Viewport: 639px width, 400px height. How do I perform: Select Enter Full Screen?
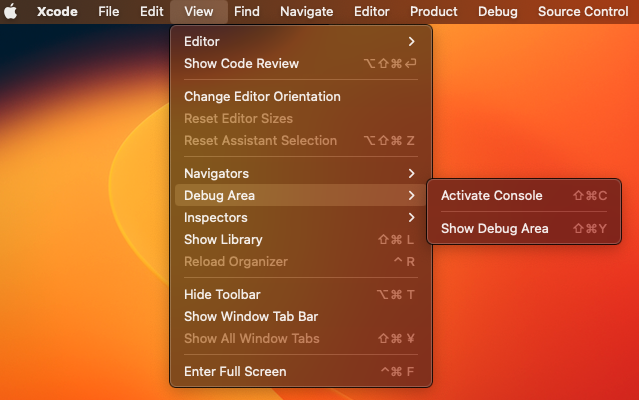[x=301, y=371]
